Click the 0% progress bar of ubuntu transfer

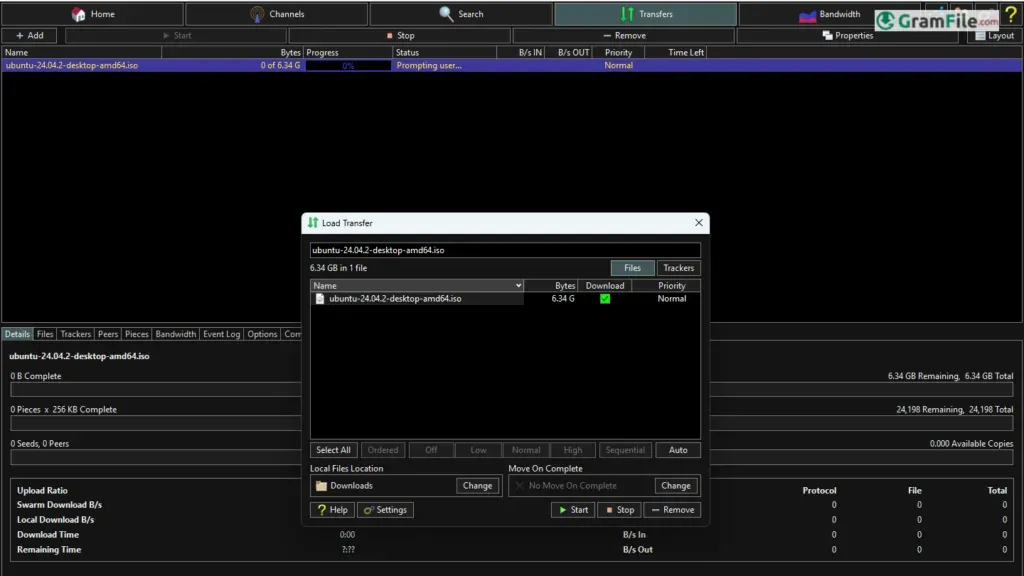coord(348,65)
